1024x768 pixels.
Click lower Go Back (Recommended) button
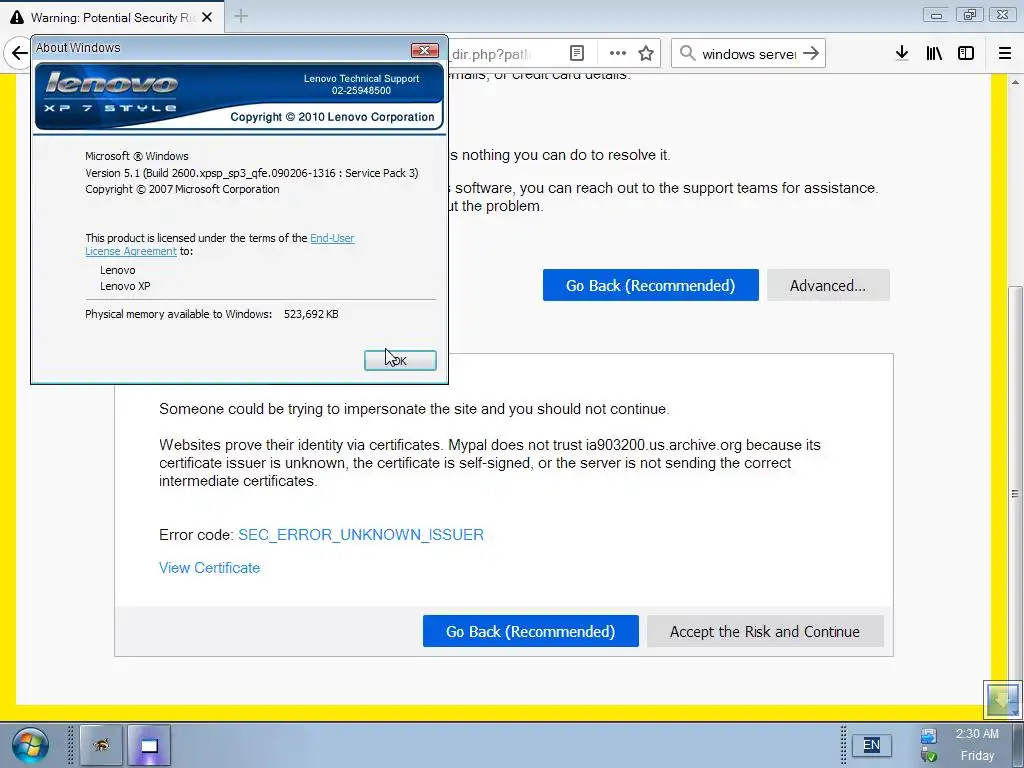[x=530, y=632]
